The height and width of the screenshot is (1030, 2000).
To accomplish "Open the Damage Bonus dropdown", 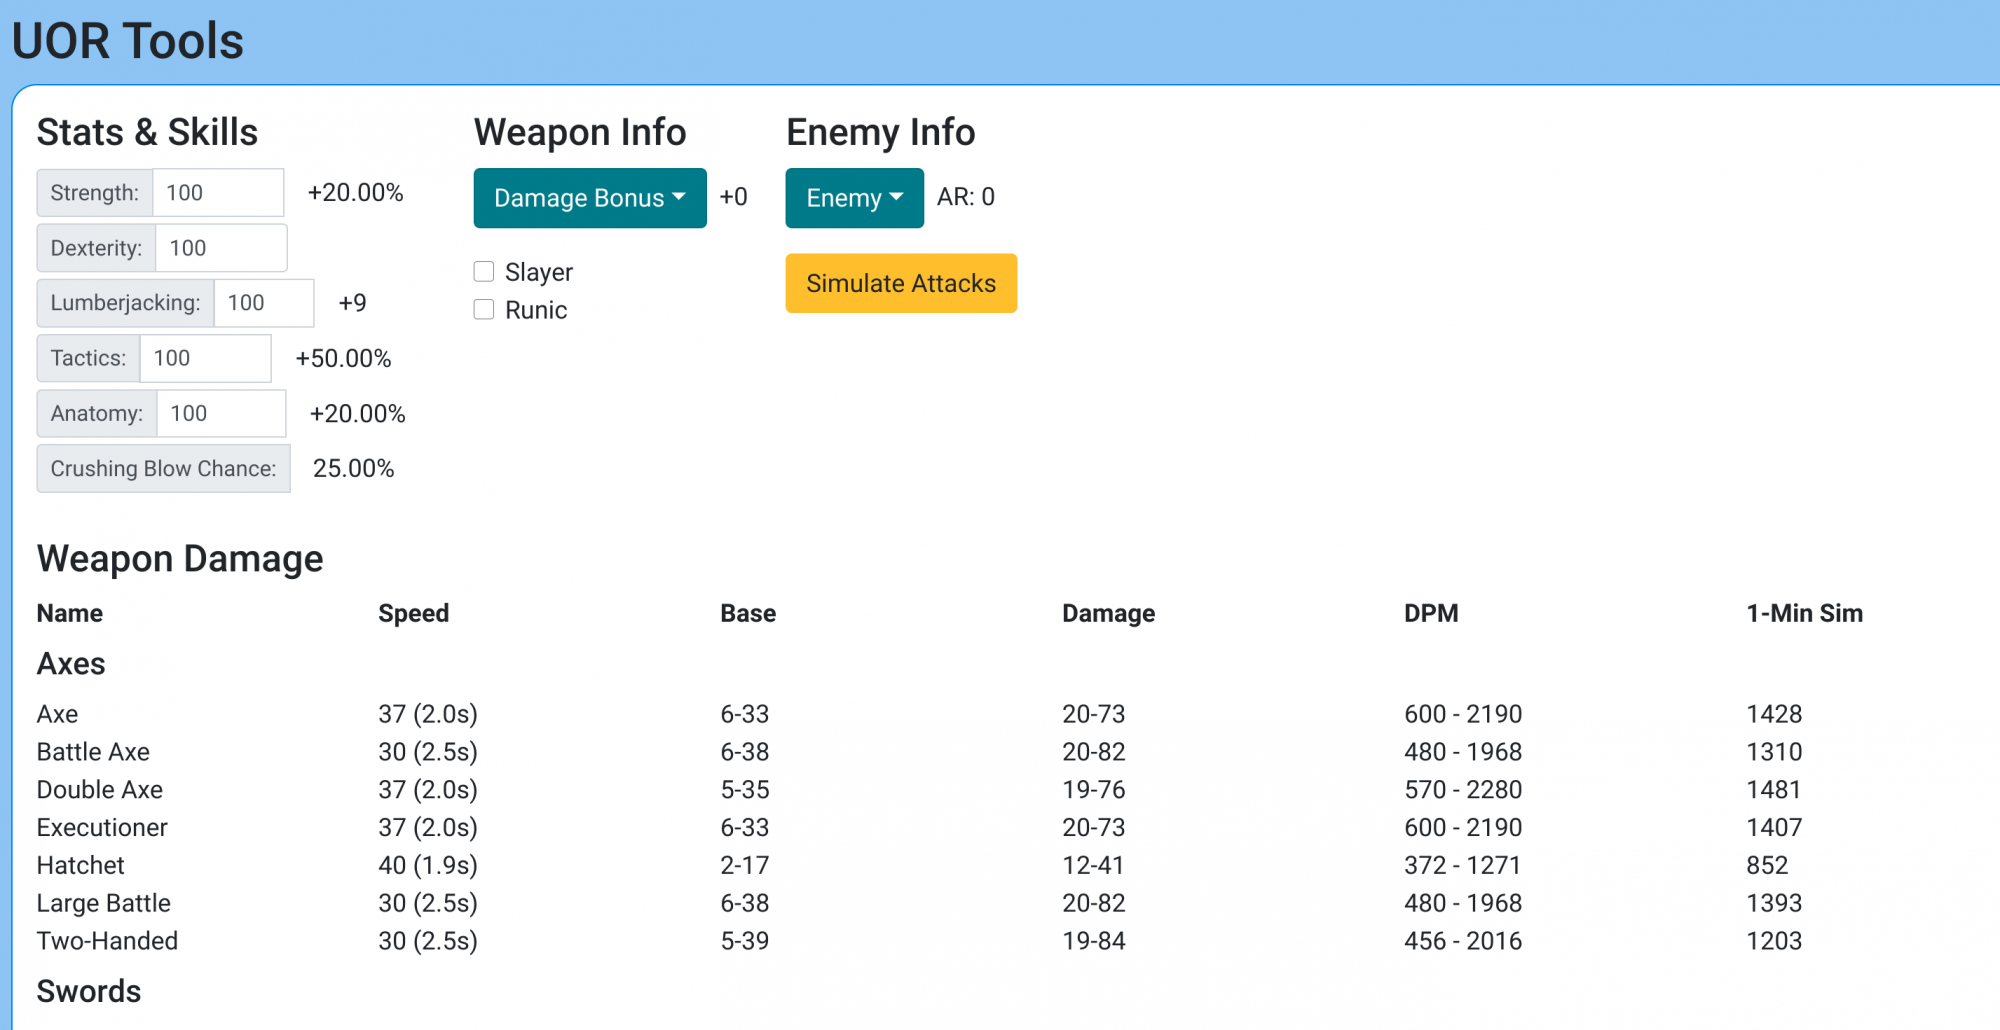I will tap(590, 198).
